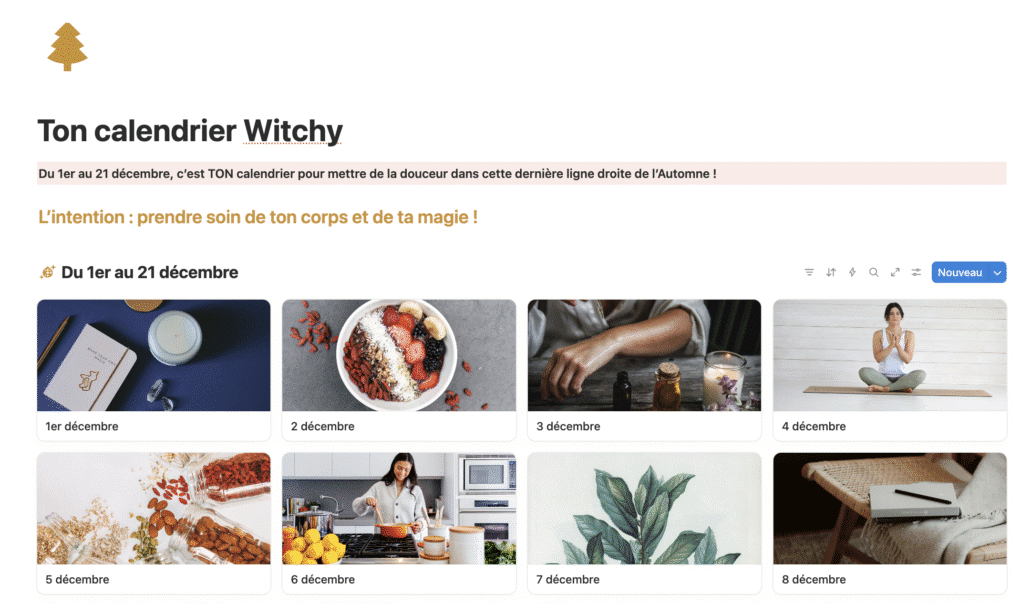Expand the Nouveau dropdown arrow

[x=997, y=272]
